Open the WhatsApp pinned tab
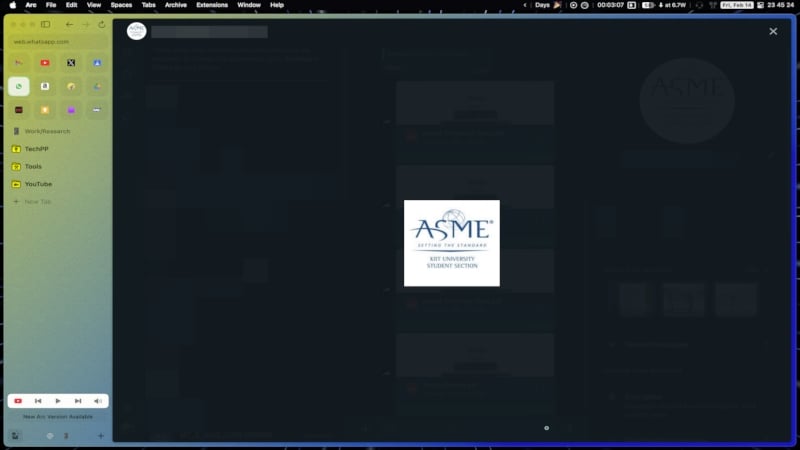Image resolution: width=800 pixels, height=450 pixels. pos(19,86)
